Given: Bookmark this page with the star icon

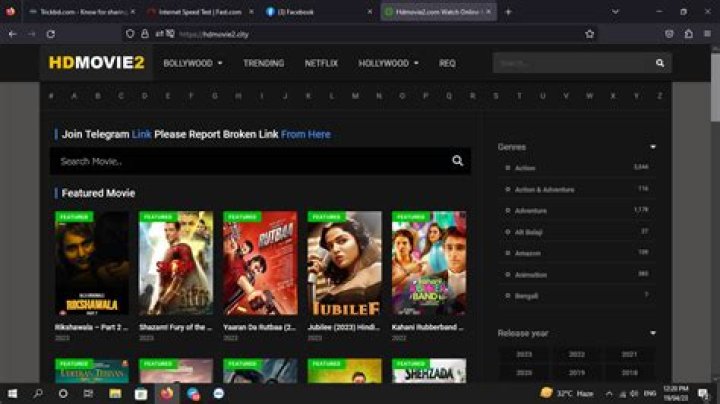Looking at the screenshot, I should pyautogui.click(x=590, y=33).
